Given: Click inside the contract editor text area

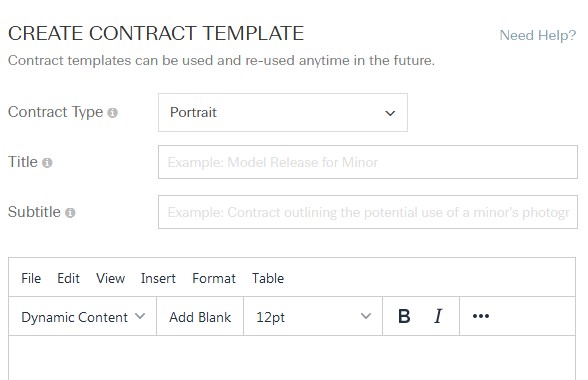Looking at the screenshot, I should pyautogui.click(x=292, y=357).
